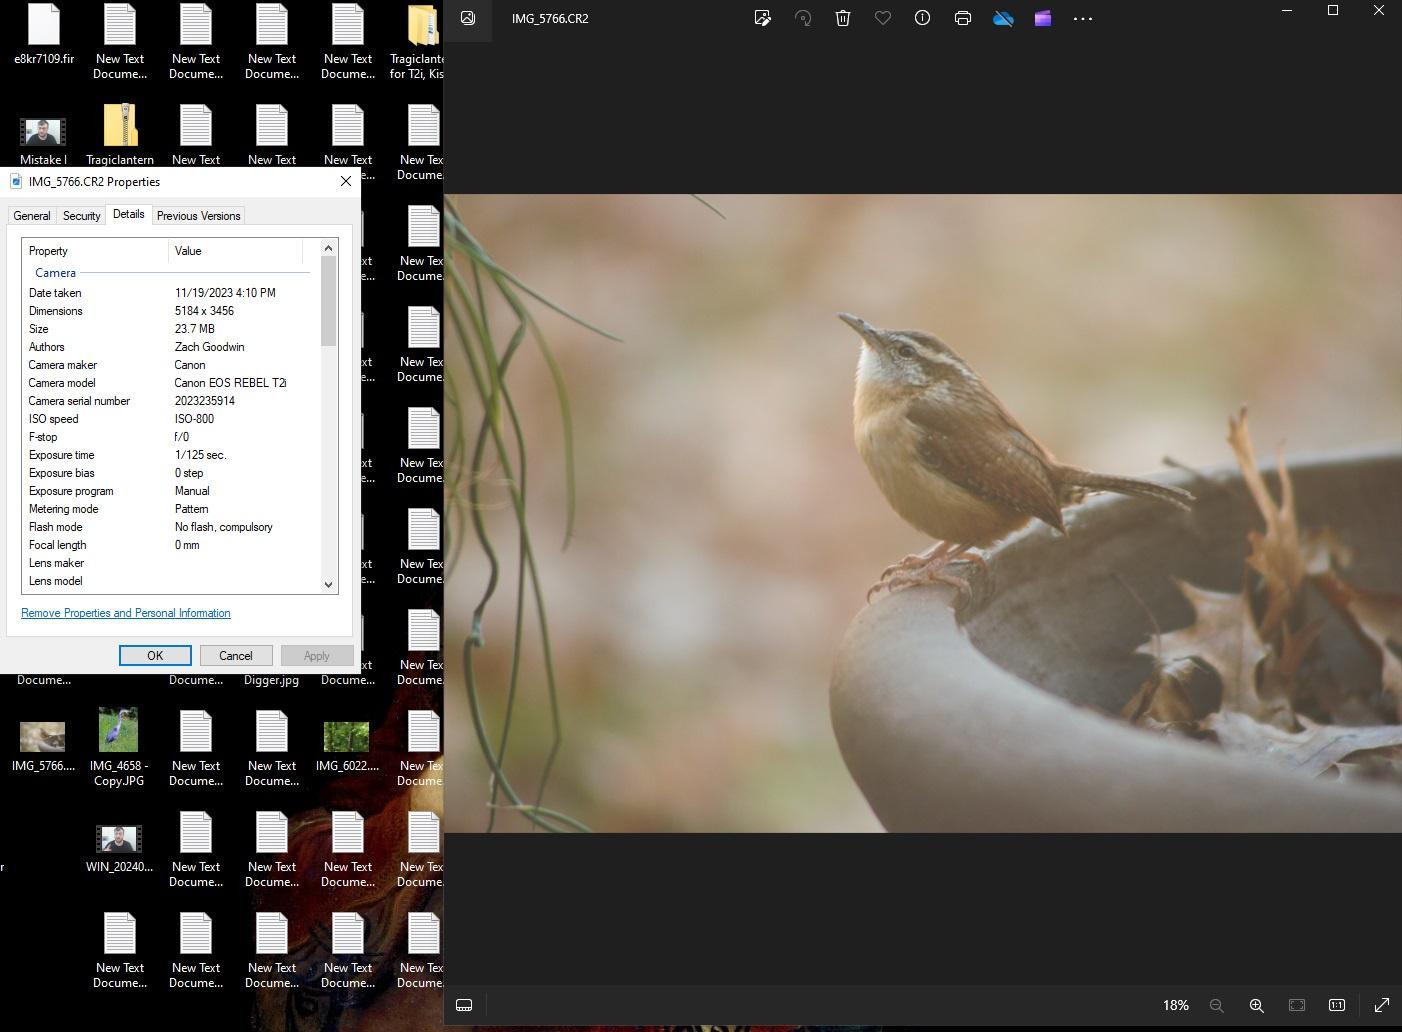This screenshot has width=1402, height=1032.
Task: Select the IMG_6022 desktop image file
Action: tap(347, 747)
